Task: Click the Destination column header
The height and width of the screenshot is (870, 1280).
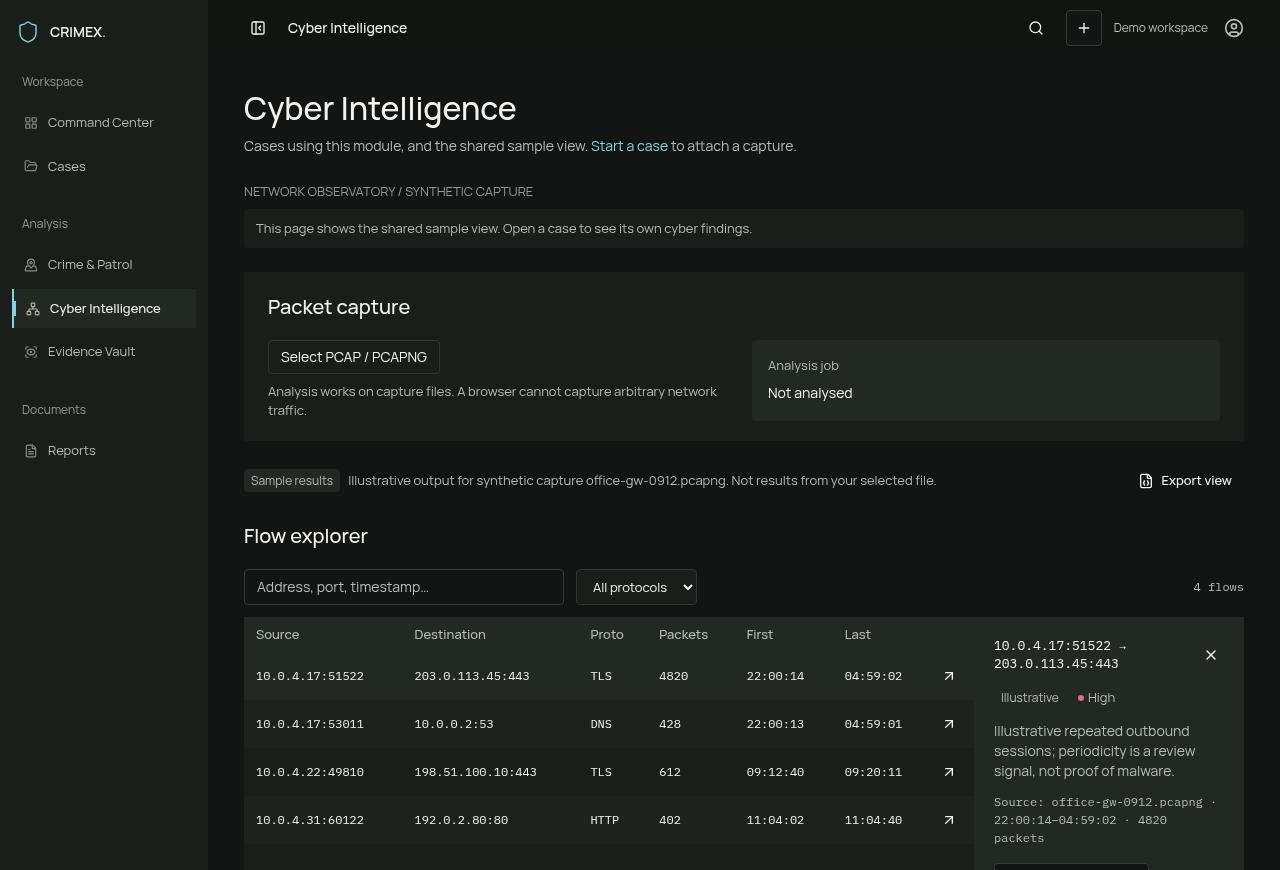Action: pyautogui.click(x=450, y=635)
